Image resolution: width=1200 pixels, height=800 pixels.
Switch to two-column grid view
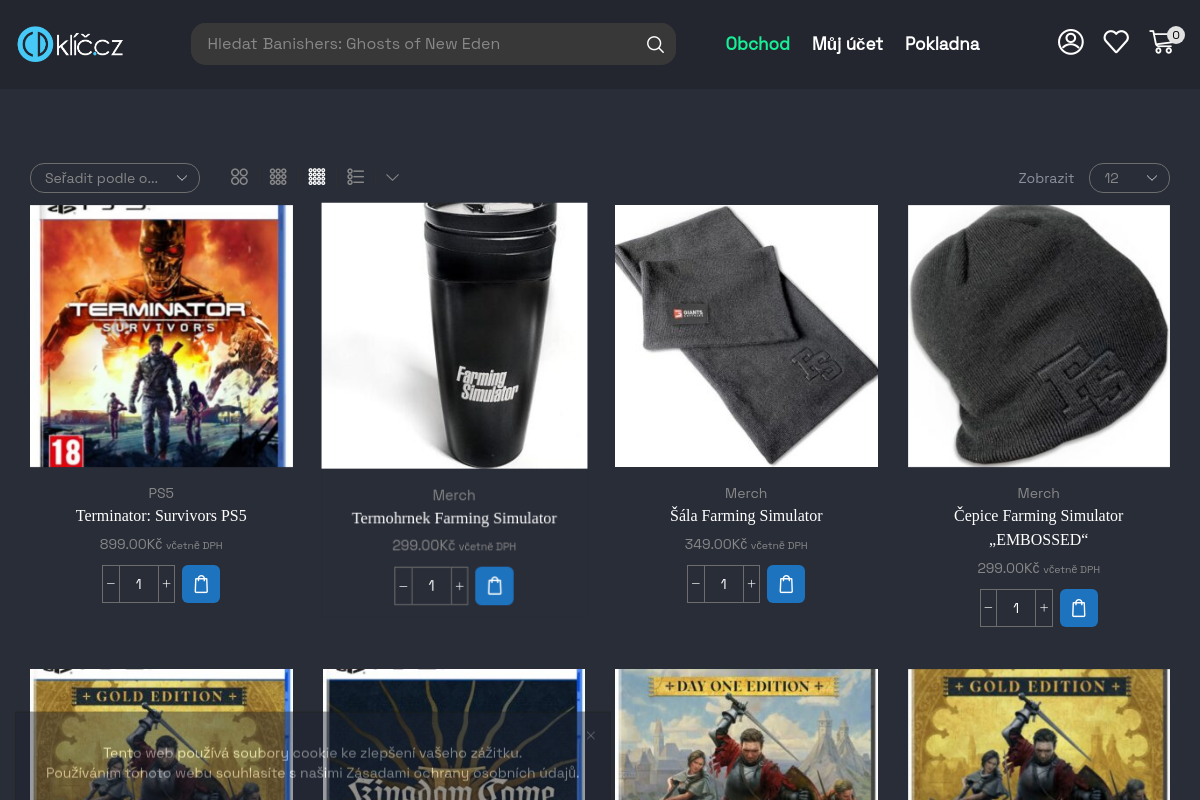point(239,177)
